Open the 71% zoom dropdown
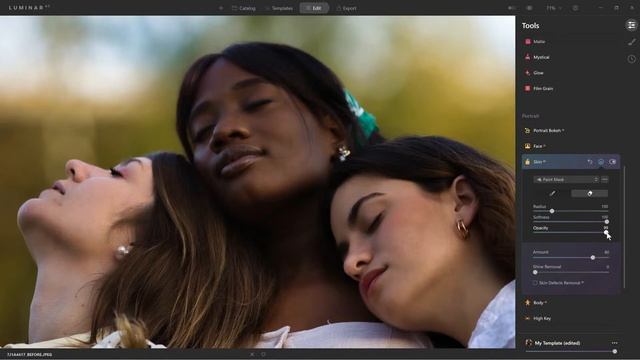The image size is (640, 360). pyautogui.click(x=554, y=8)
